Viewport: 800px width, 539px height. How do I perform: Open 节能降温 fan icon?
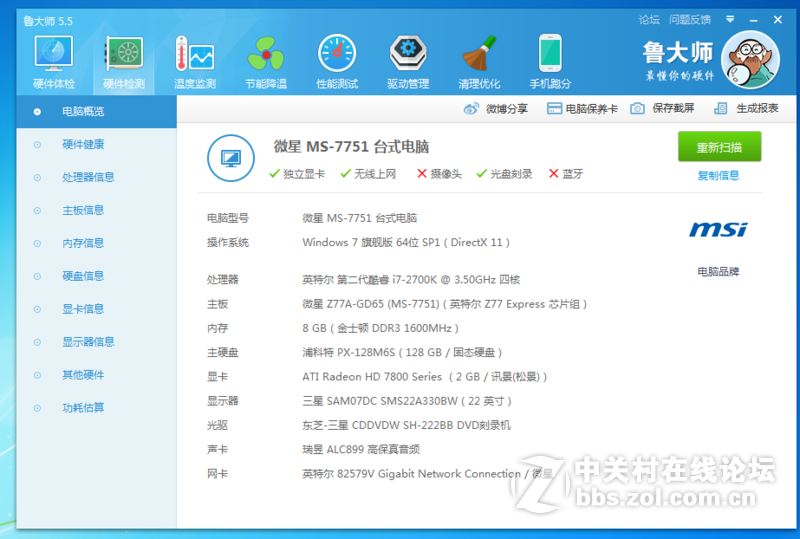pyautogui.click(x=266, y=54)
